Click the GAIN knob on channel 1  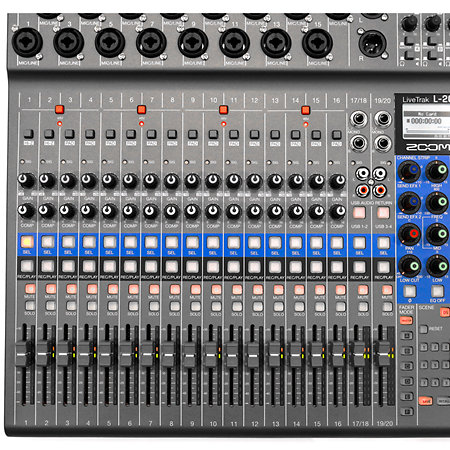[x=25, y=180]
